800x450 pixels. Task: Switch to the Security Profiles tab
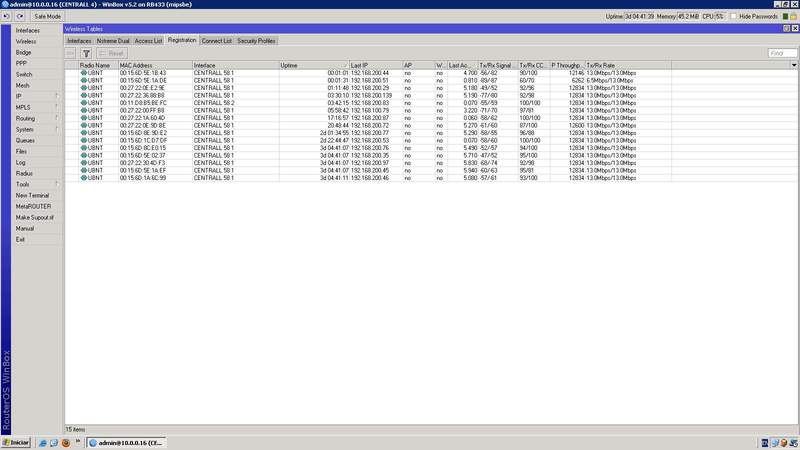point(256,41)
